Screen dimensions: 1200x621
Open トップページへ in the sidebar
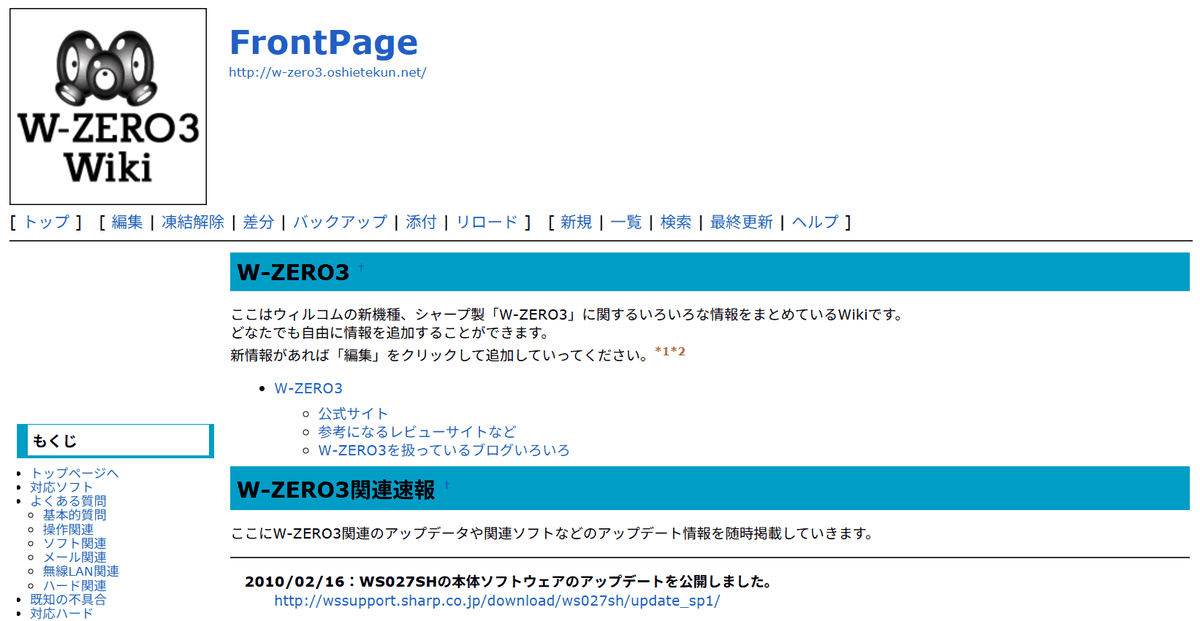(75, 473)
